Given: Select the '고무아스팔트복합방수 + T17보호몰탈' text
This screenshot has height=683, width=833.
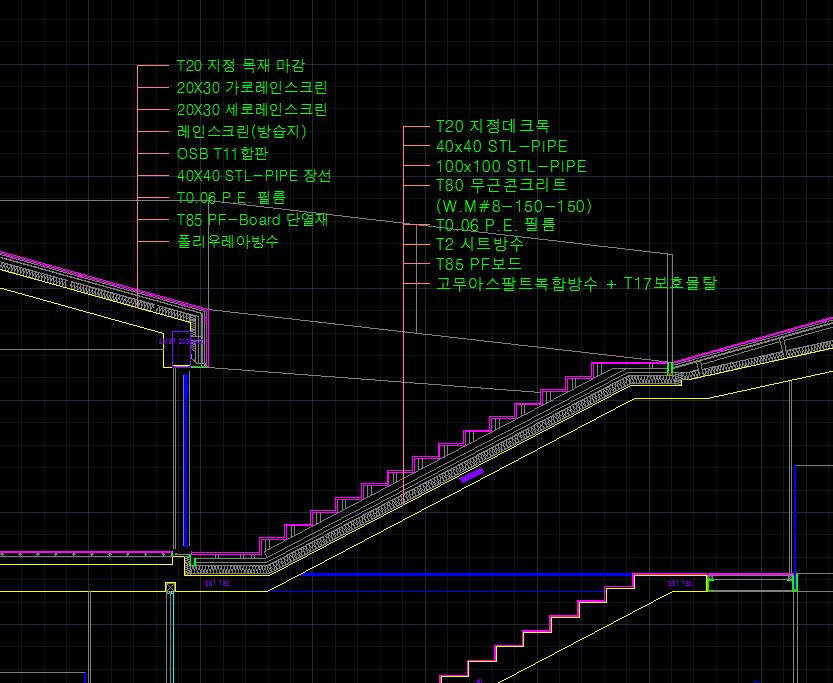Looking at the screenshot, I should [576, 284].
